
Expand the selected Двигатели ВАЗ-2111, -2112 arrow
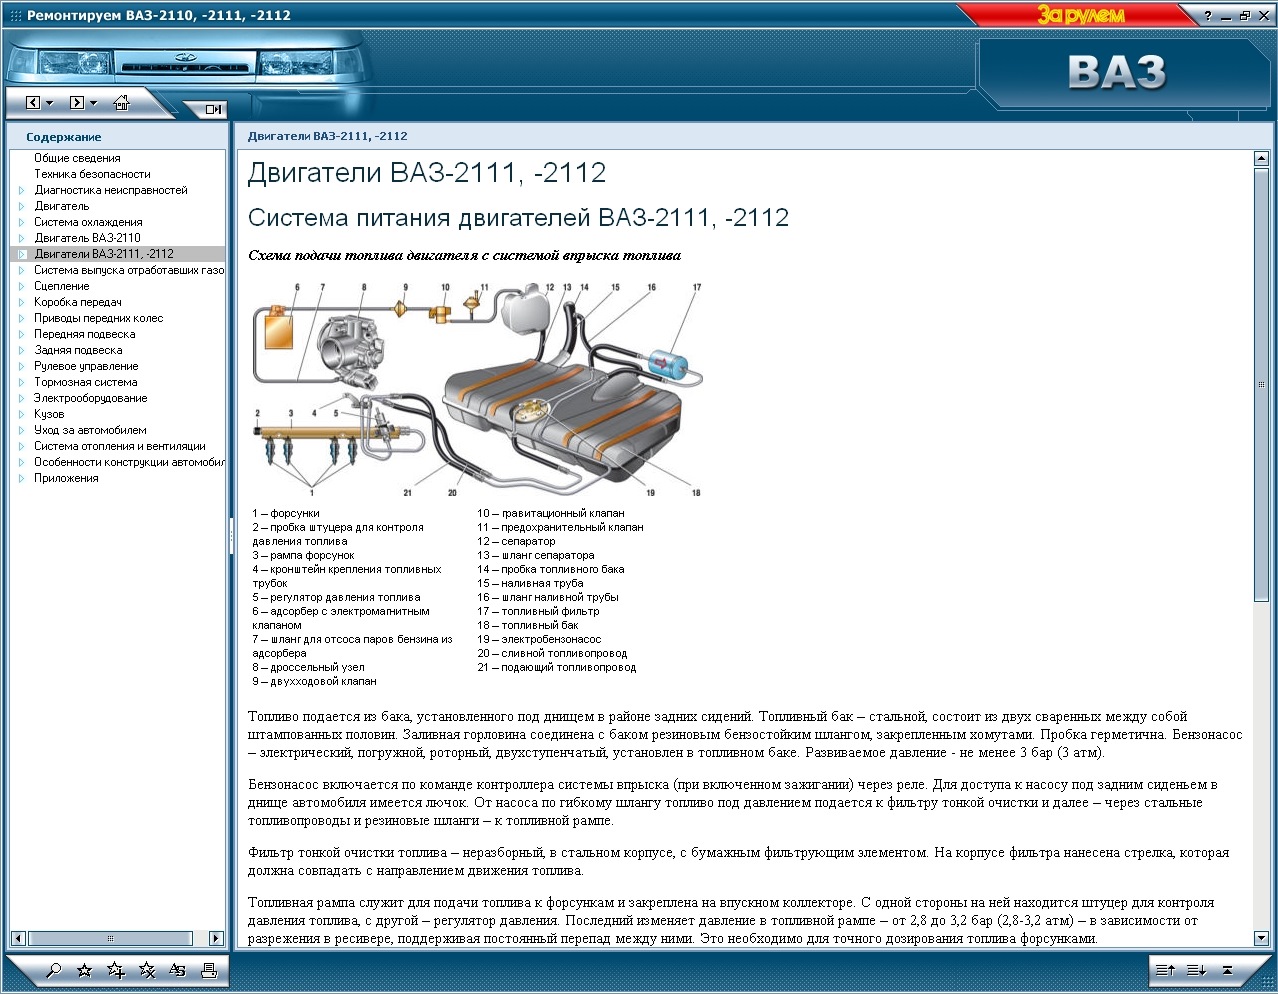click(x=21, y=254)
